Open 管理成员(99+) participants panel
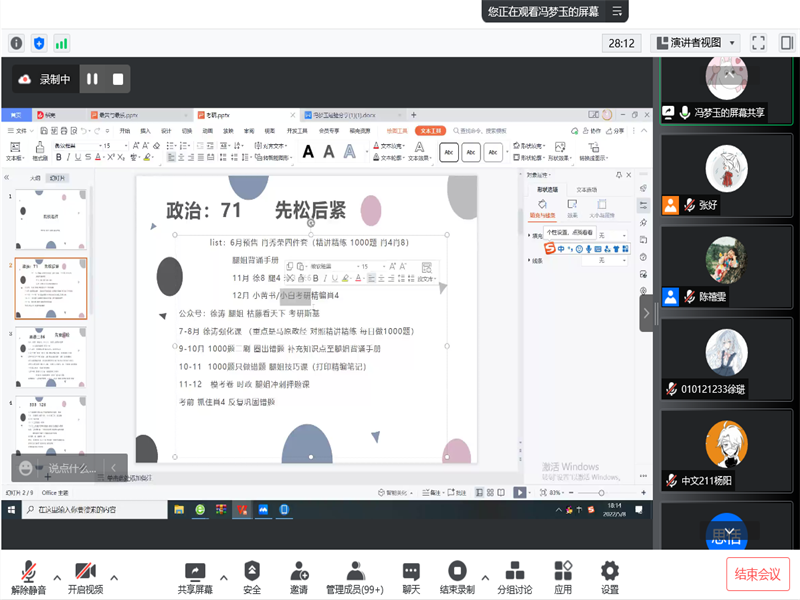This screenshot has width=800, height=600. pos(355,577)
